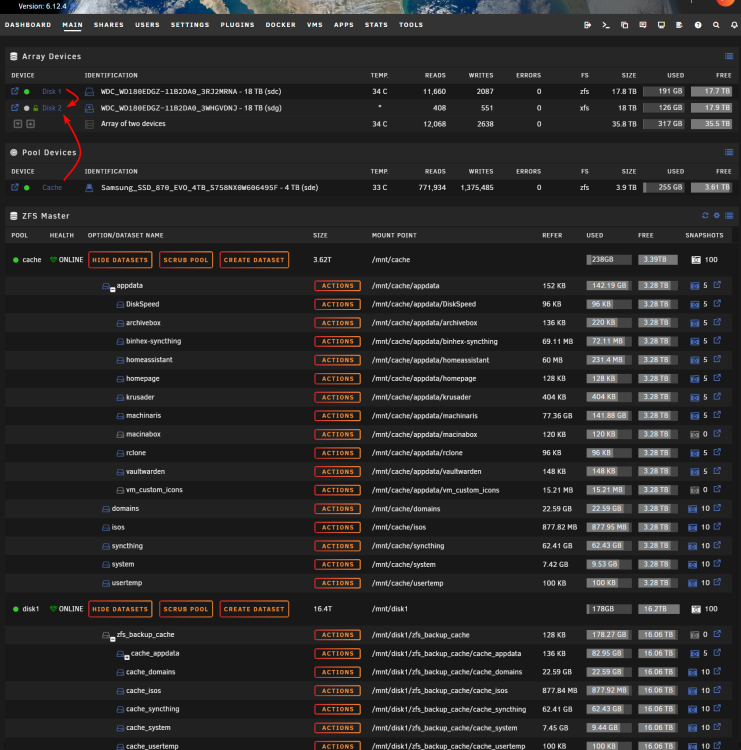Screen dimensions: 741x750
Task: Open the Shares tab
Action: pyautogui.click(x=109, y=25)
